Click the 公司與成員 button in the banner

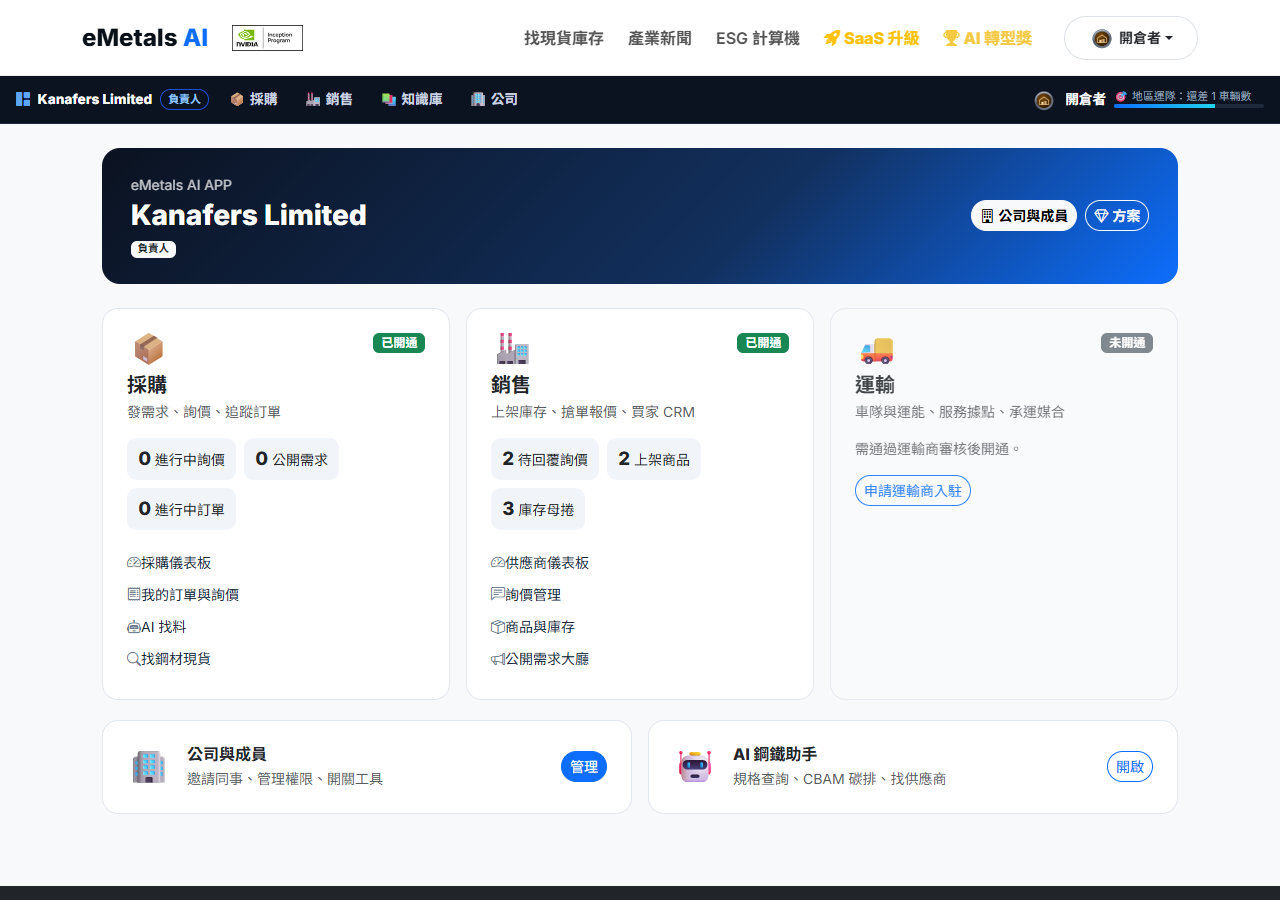coord(1024,215)
